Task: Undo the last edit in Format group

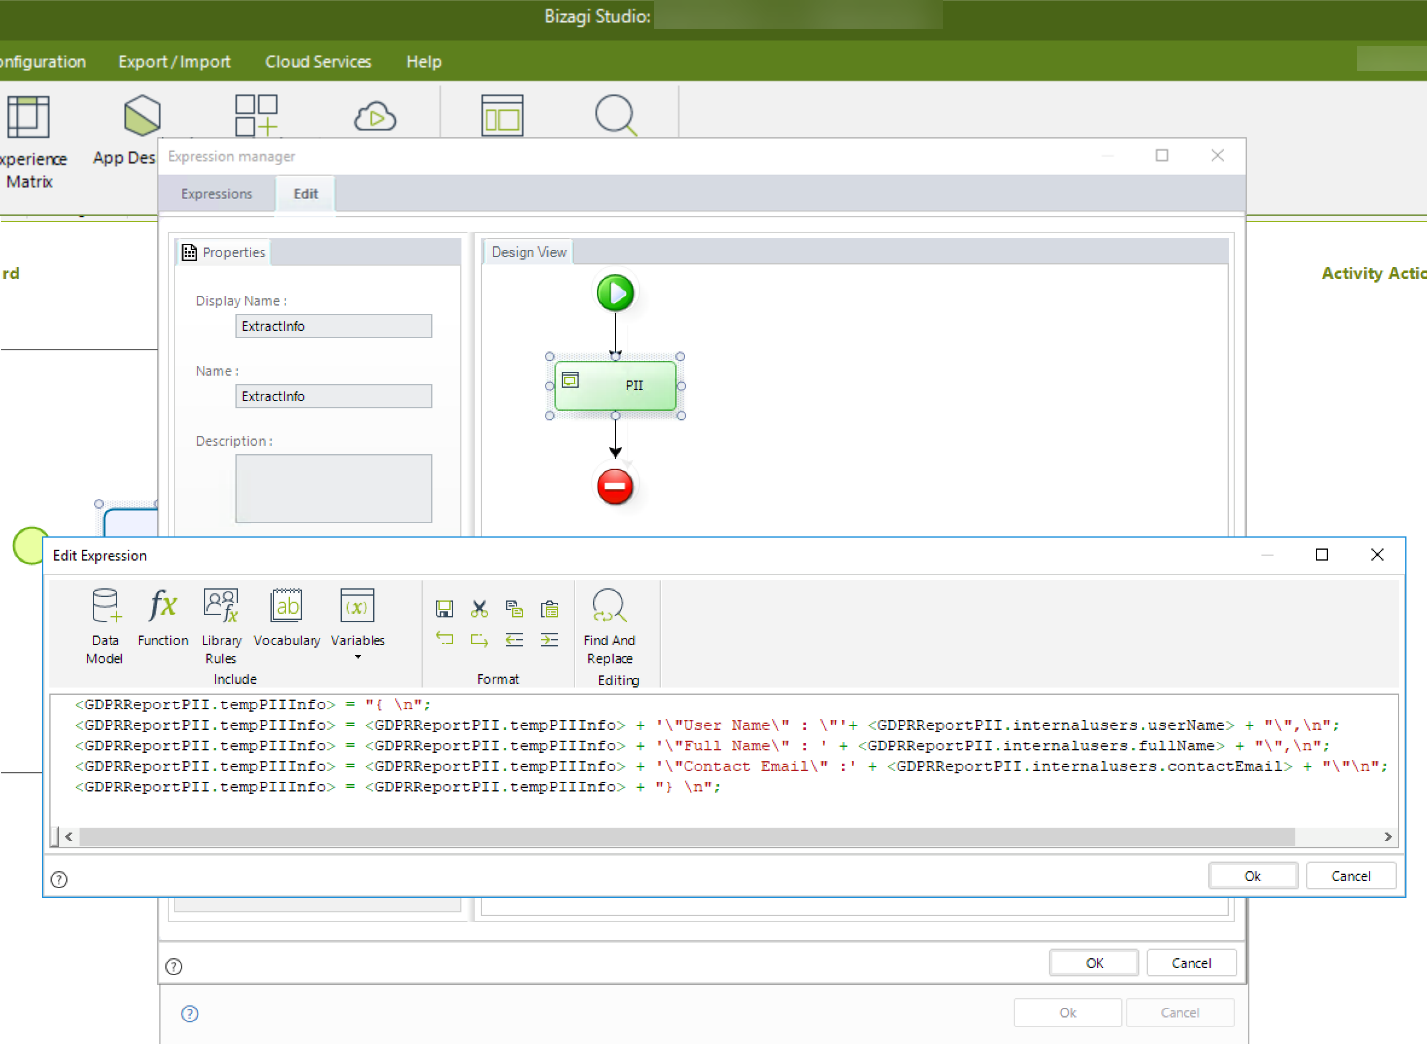Action: point(445,639)
